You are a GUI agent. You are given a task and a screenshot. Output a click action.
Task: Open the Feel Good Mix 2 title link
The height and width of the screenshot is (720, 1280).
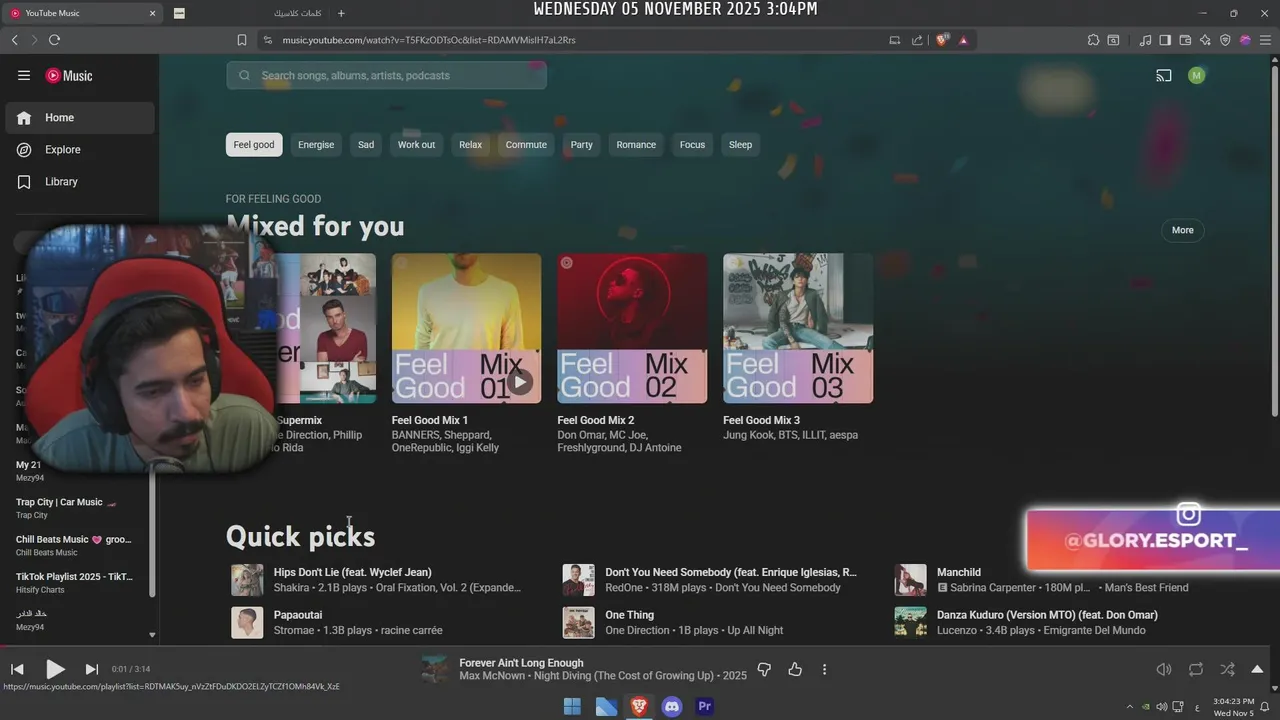pyautogui.click(x=596, y=420)
